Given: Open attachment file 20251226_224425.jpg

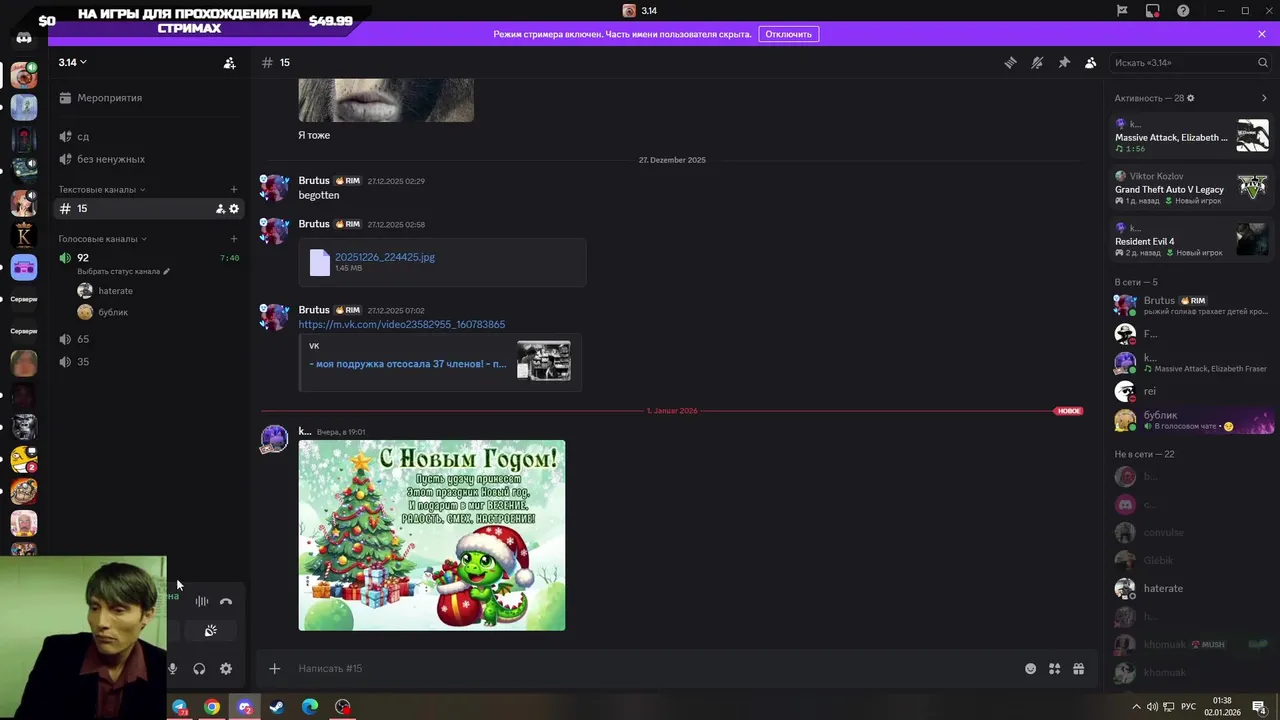Looking at the screenshot, I should [x=385, y=257].
